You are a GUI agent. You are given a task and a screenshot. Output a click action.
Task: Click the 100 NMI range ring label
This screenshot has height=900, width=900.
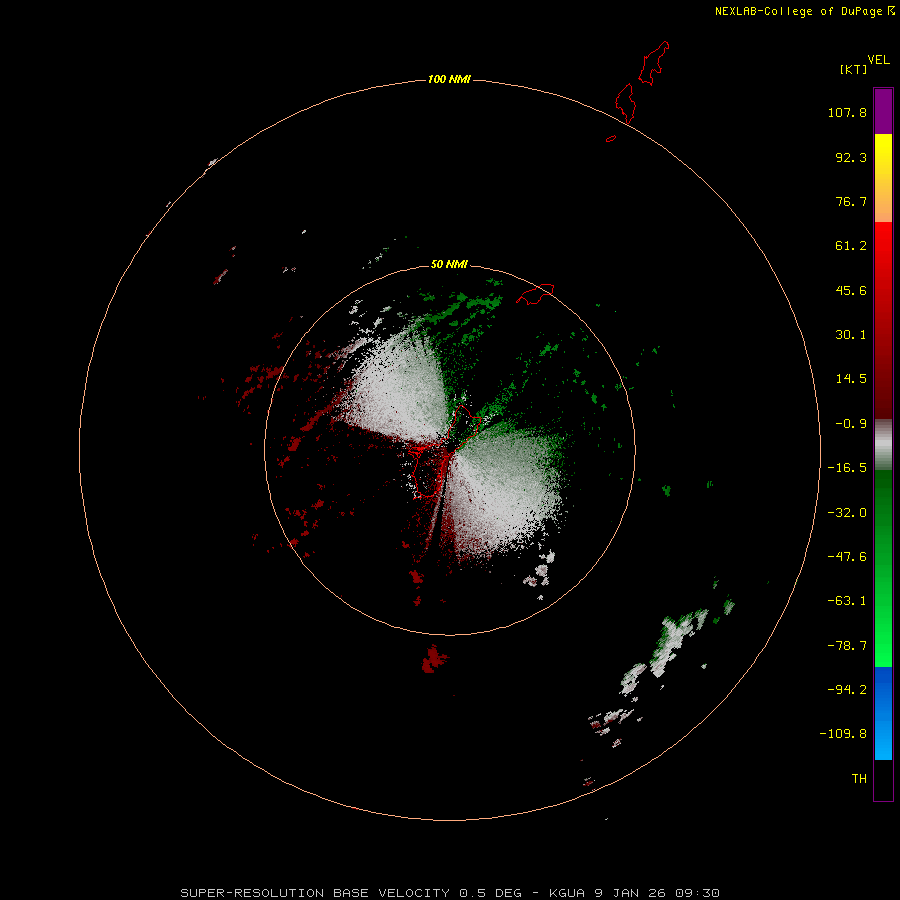[x=449, y=79]
